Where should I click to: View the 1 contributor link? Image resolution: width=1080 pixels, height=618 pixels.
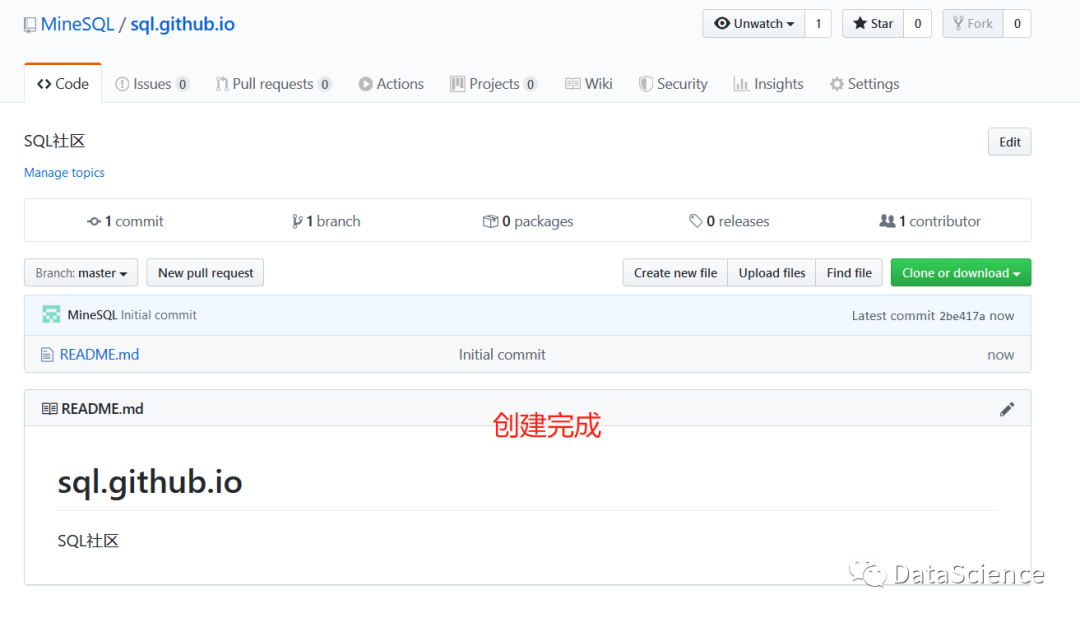tap(930, 221)
